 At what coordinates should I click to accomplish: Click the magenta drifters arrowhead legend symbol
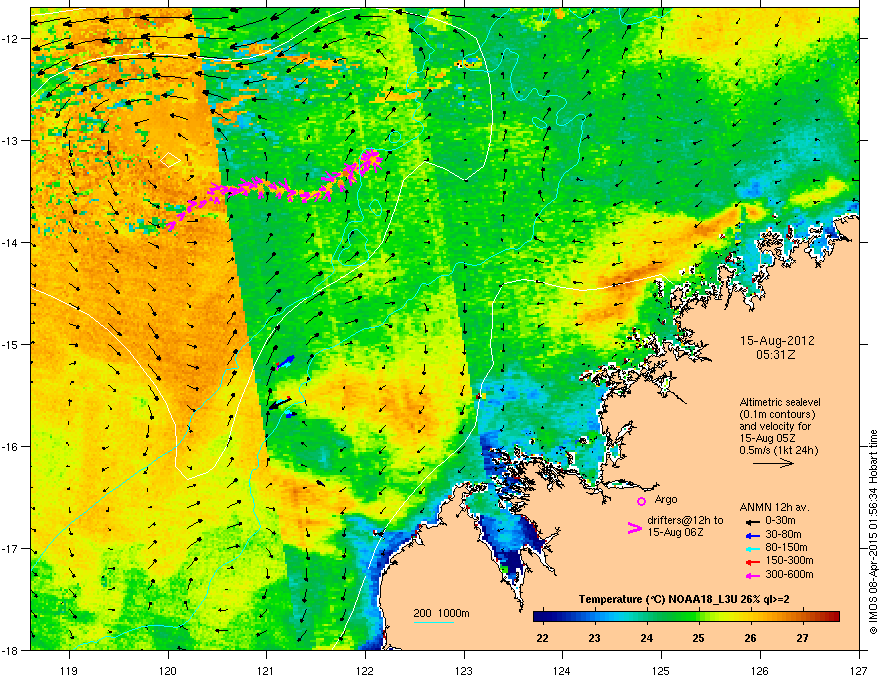pos(634,528)
